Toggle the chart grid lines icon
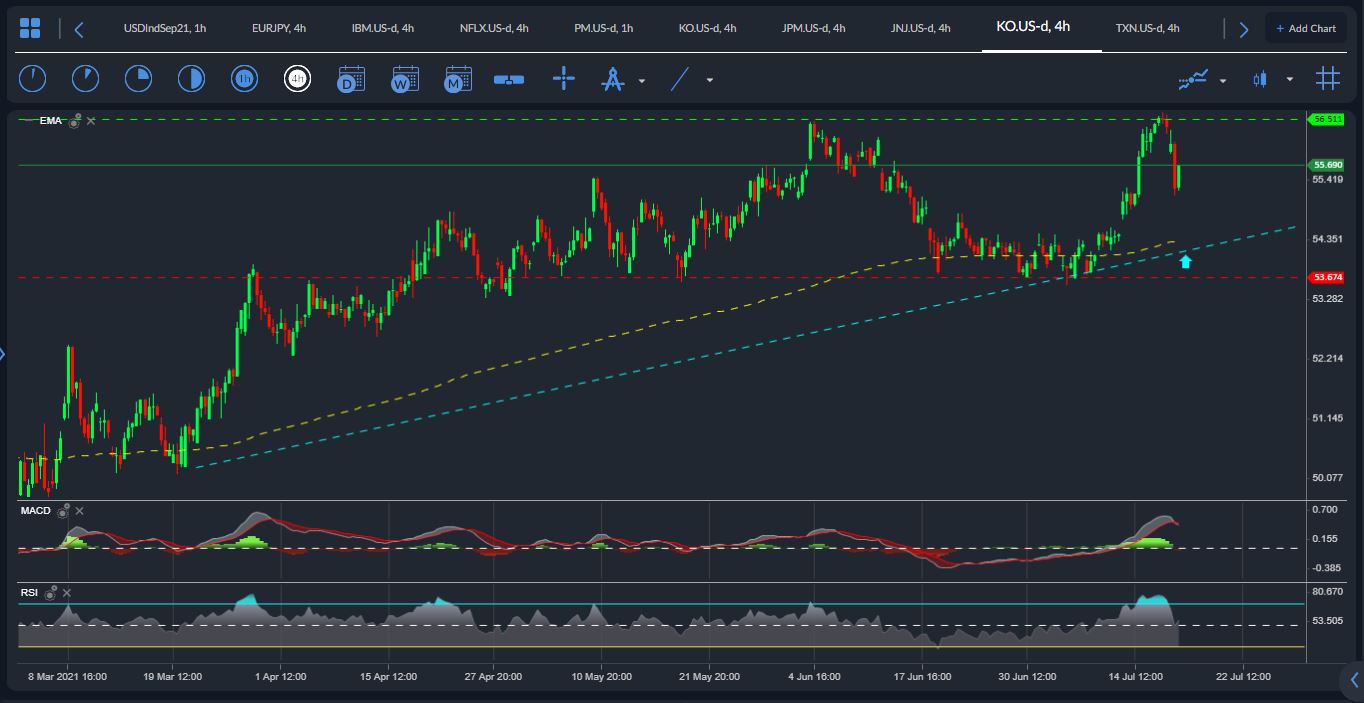The width and height of the screenshot is (1364, 703). click(x=1327, y=79)
